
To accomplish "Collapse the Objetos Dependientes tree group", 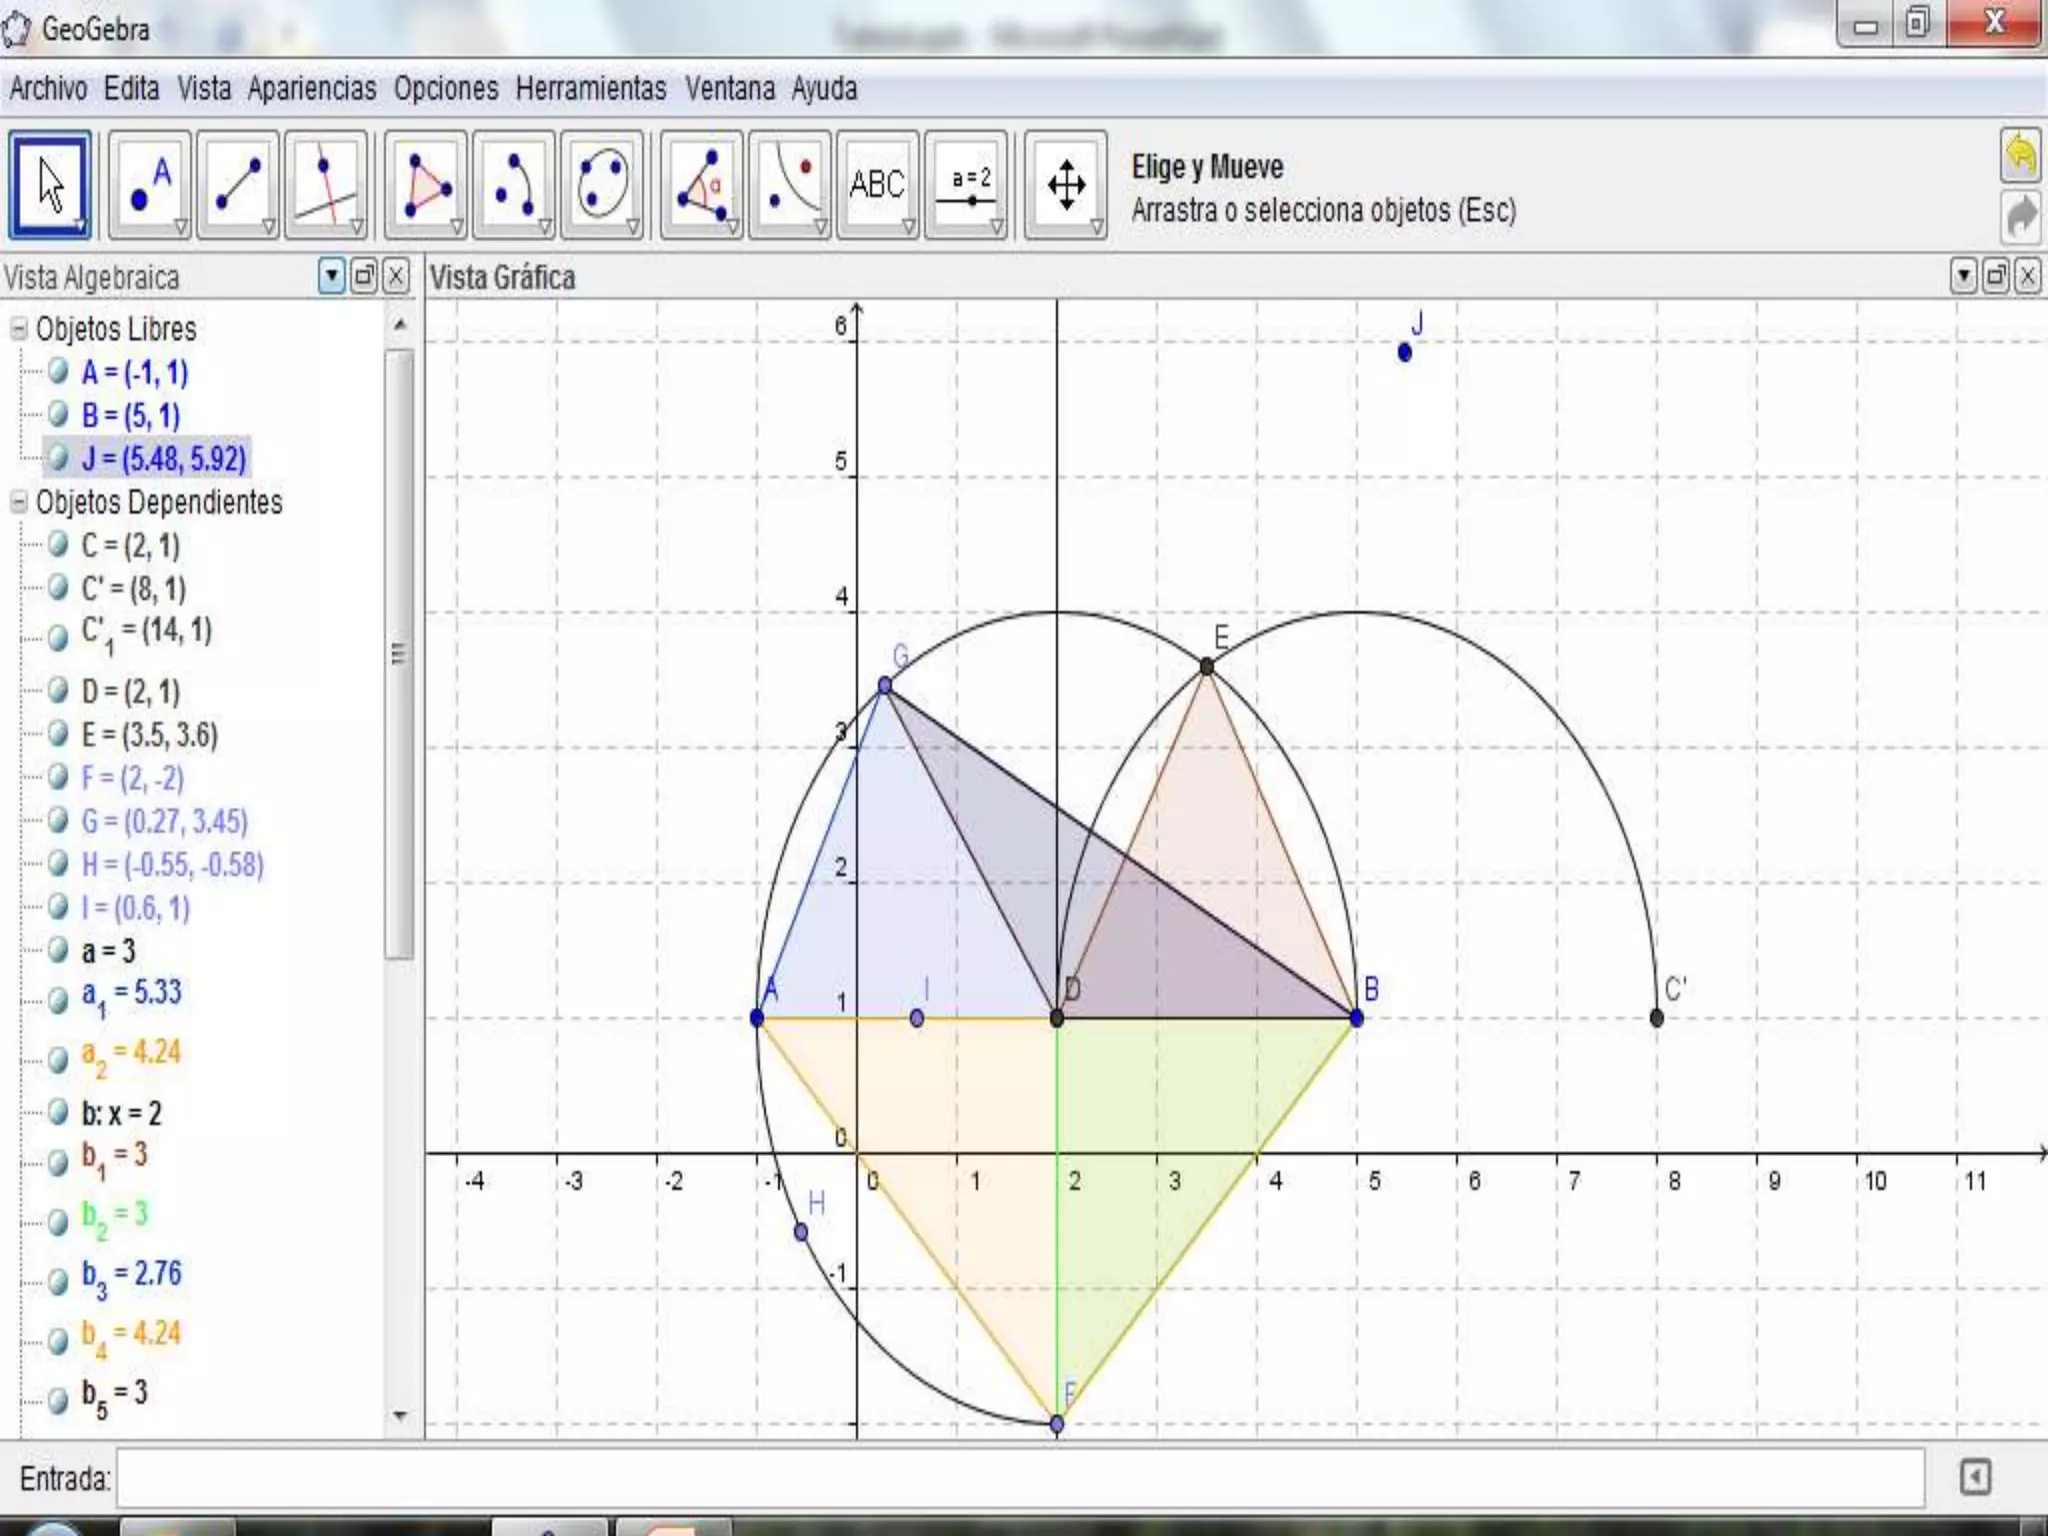I will point(19,502).
